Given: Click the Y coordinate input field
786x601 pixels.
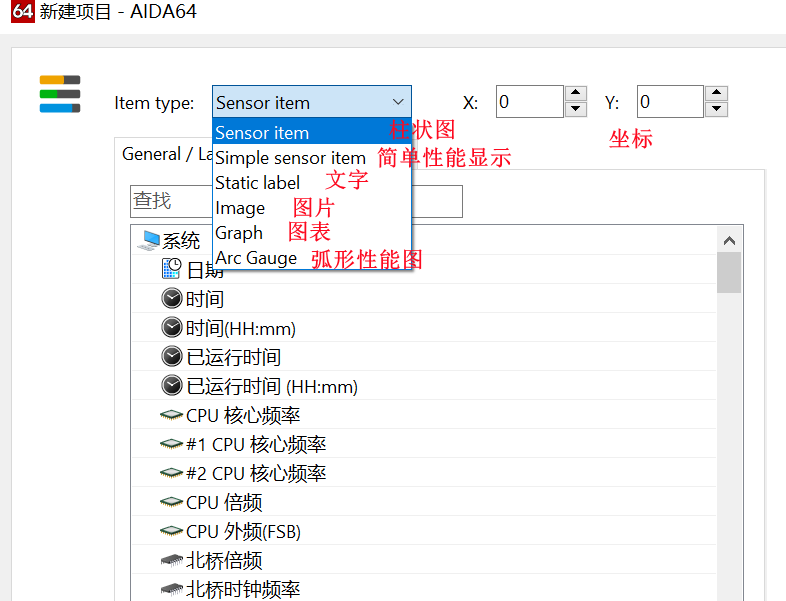Looking at the screenshot, I should (x=671, y=102).
